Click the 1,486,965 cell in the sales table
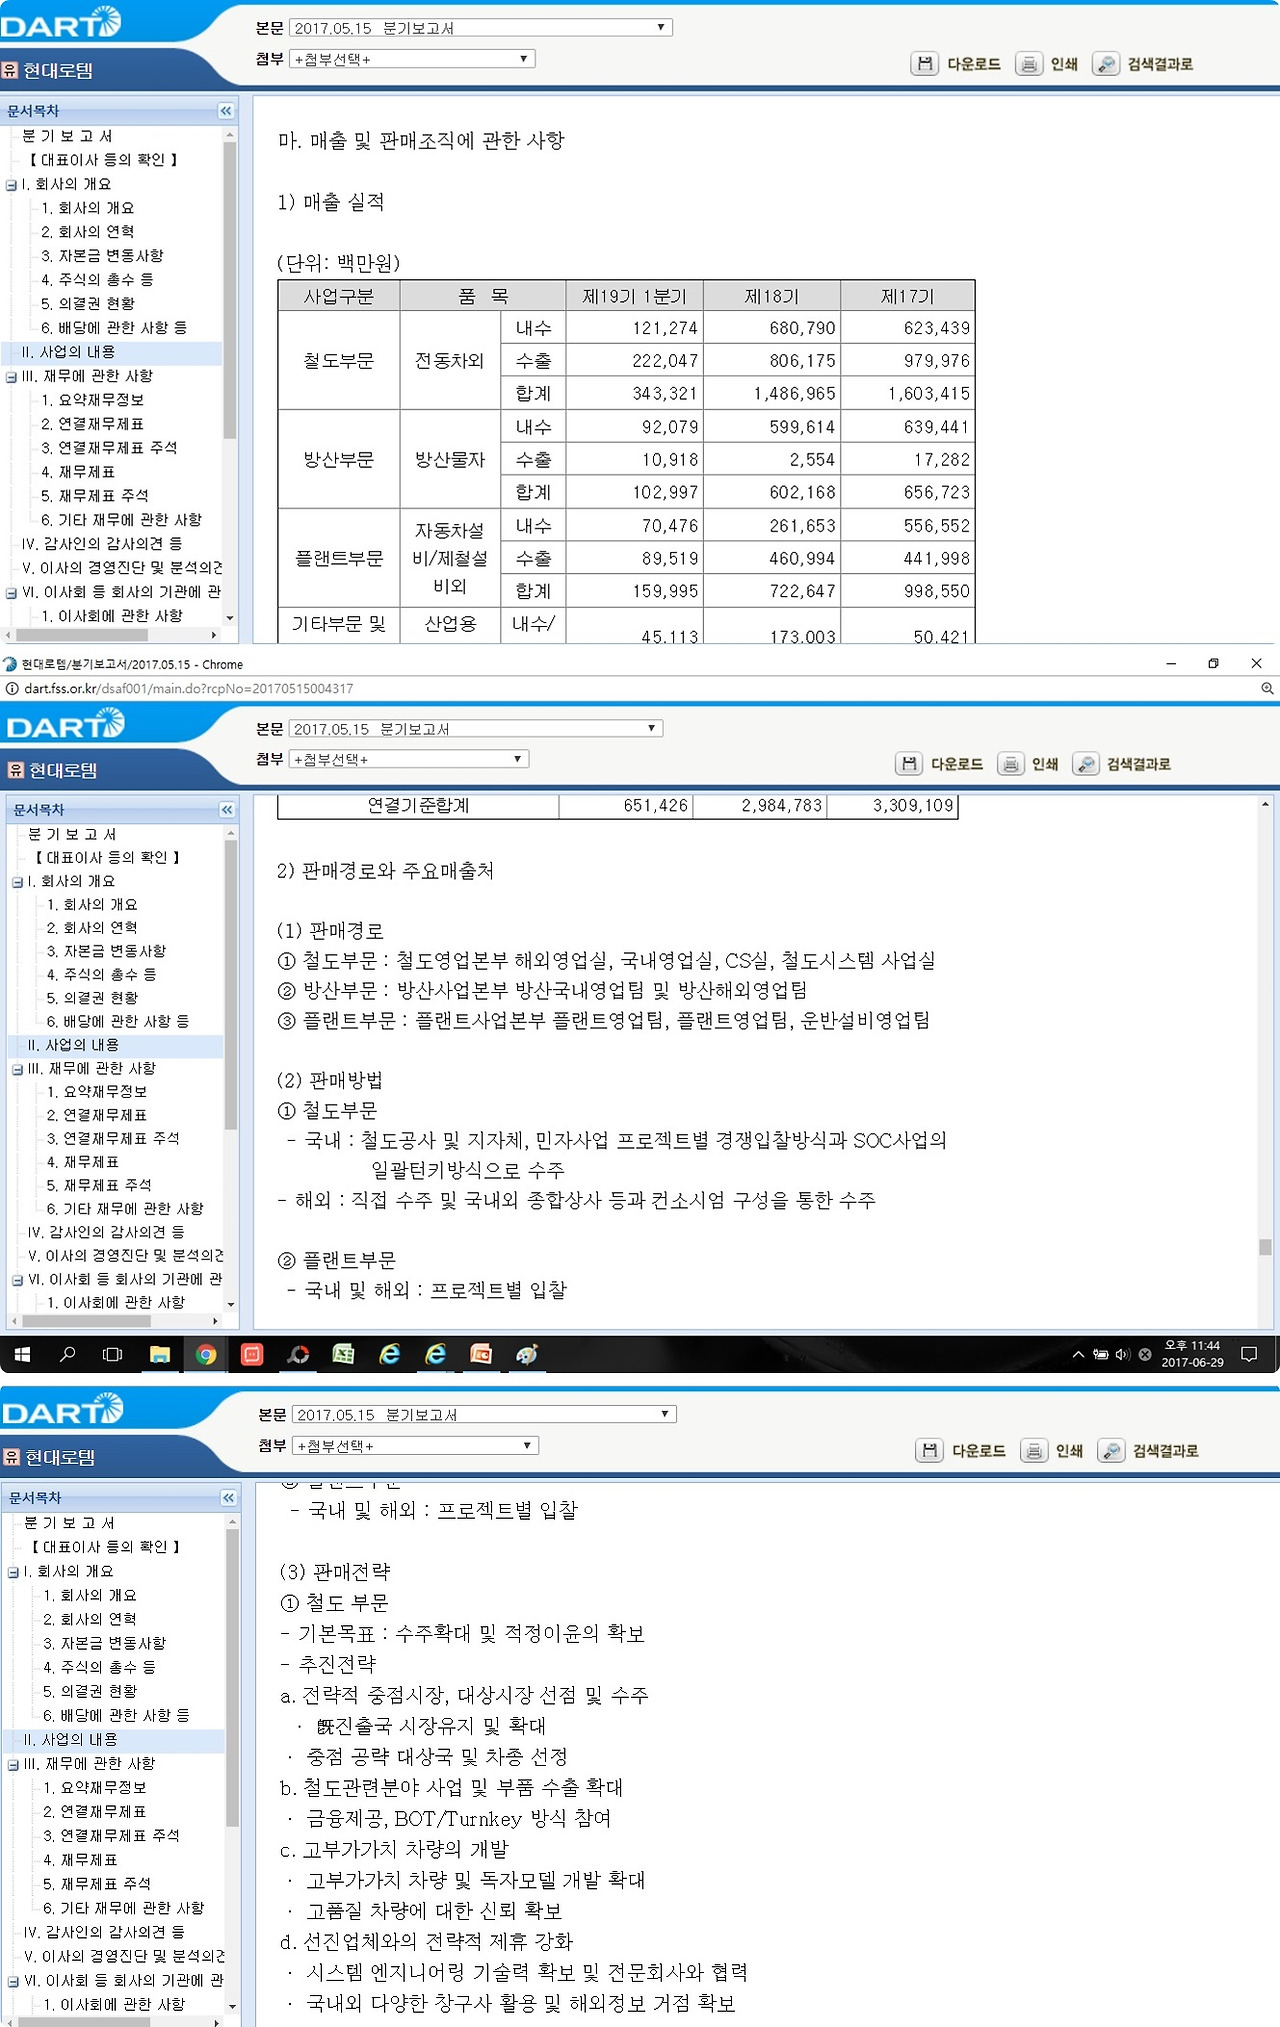 [x=772, y=394]
